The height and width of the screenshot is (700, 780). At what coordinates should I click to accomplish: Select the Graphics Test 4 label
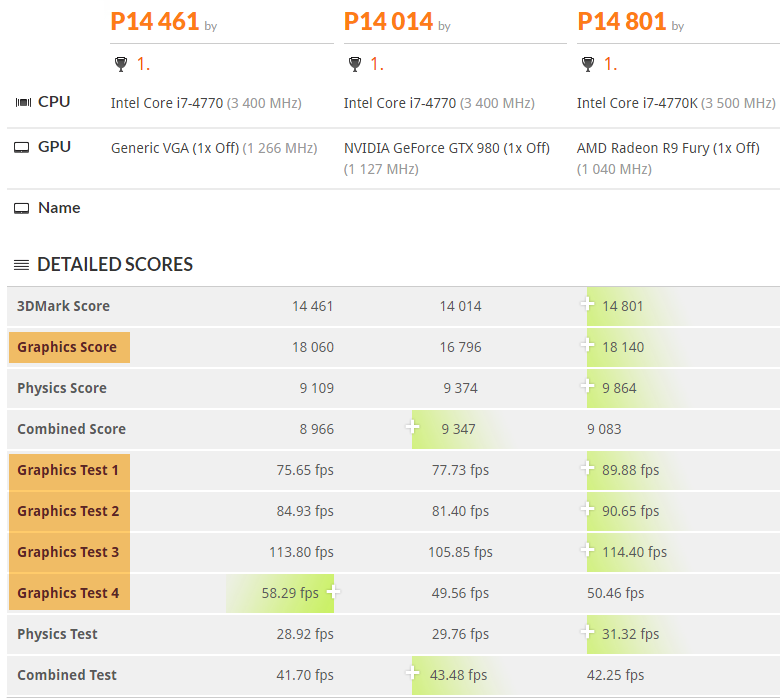(69, 593)
